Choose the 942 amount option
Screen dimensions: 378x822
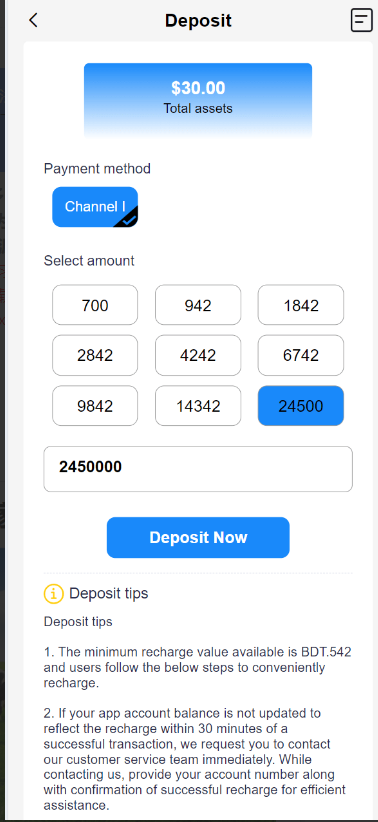click(x=198, y=305)
